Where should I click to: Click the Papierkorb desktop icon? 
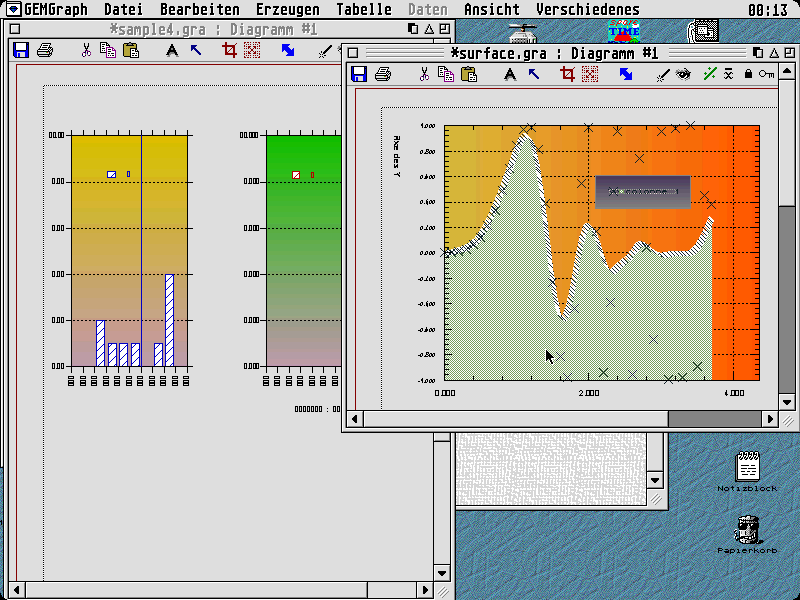[x=747, y=530]
